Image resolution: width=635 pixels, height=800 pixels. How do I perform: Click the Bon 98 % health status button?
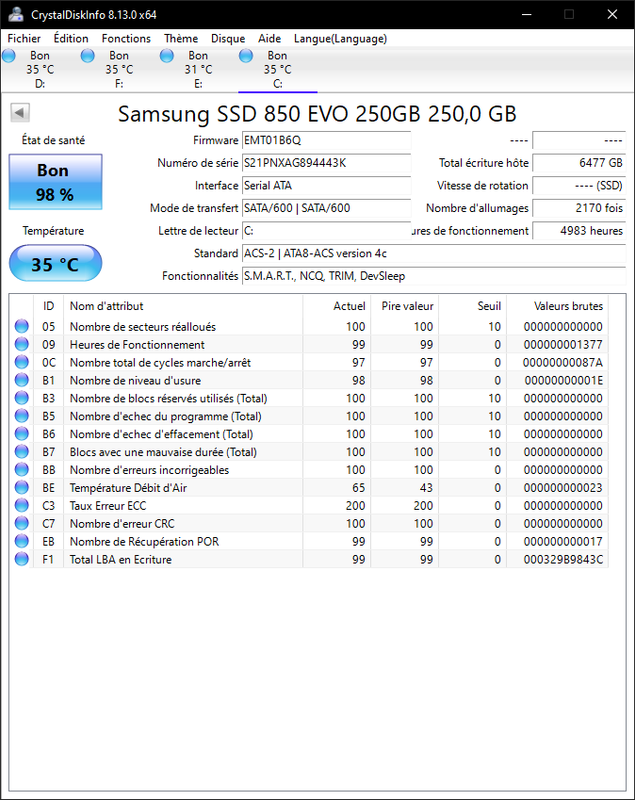pyautogui.click(x=55, y=182)
